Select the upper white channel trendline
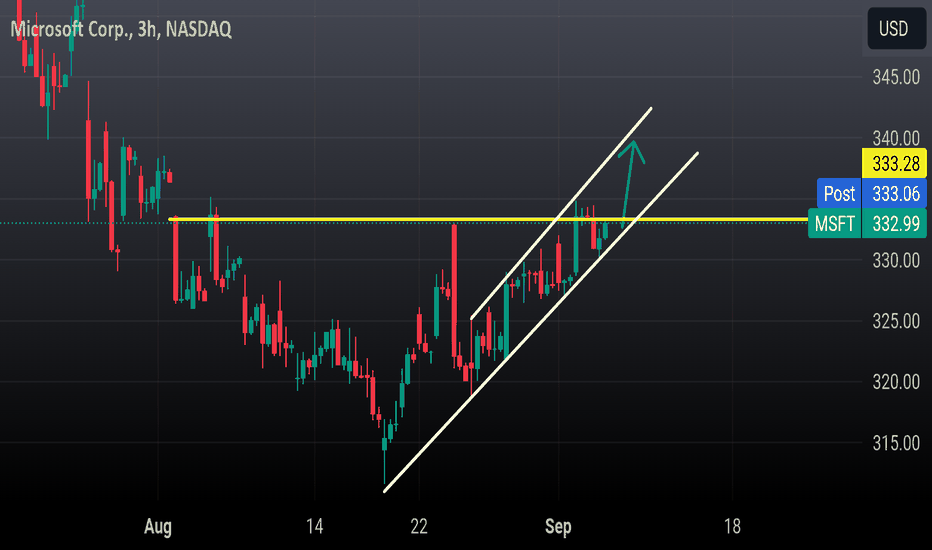The image size is (932, 550). click(x=561, y=213)
